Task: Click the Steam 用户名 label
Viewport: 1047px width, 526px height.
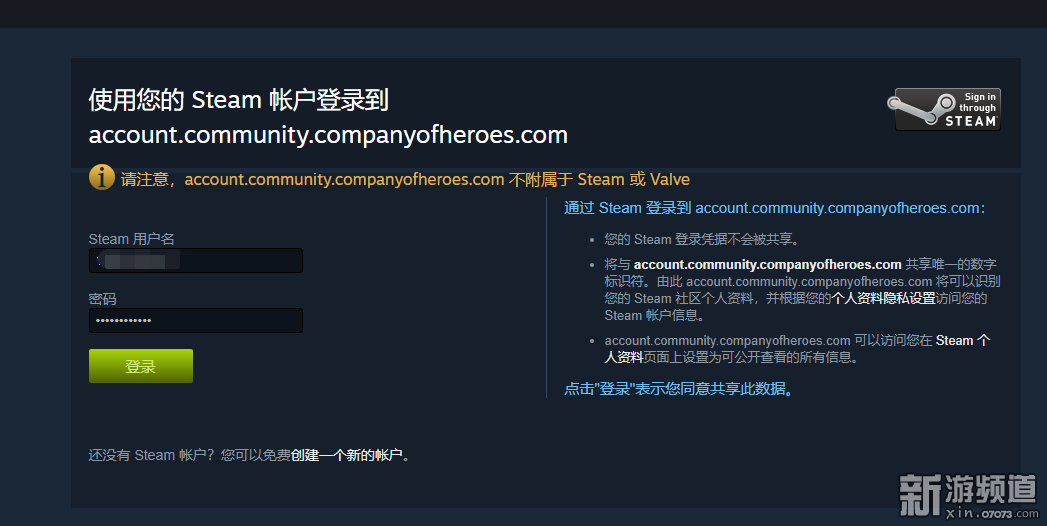Action: coord(131,239)
